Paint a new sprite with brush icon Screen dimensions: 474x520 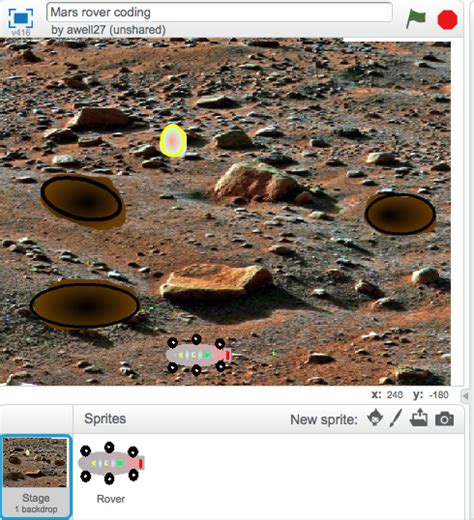point(396,418)
